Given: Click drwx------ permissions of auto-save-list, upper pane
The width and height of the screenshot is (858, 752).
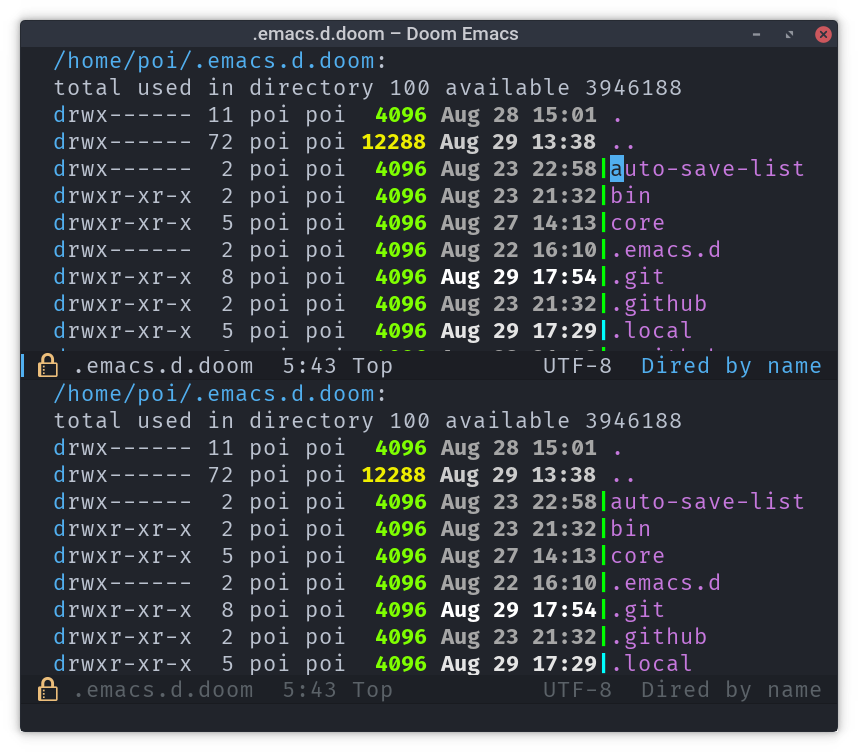Looking at the screenshot, I should point(122,169).
